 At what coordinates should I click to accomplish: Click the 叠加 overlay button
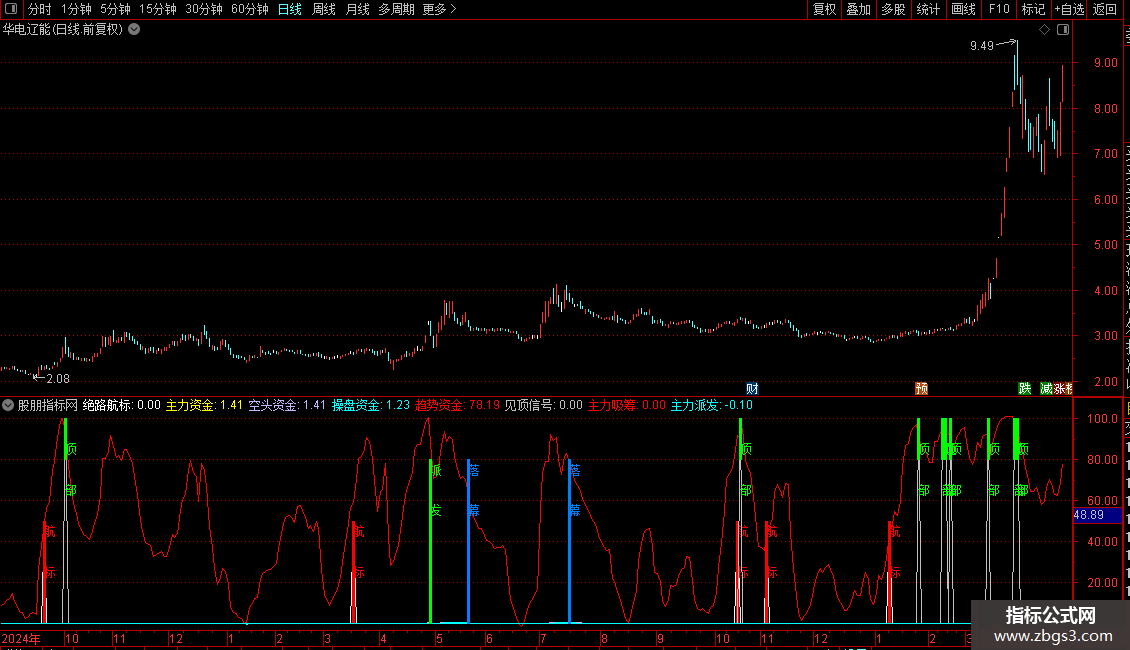[858, 9]
